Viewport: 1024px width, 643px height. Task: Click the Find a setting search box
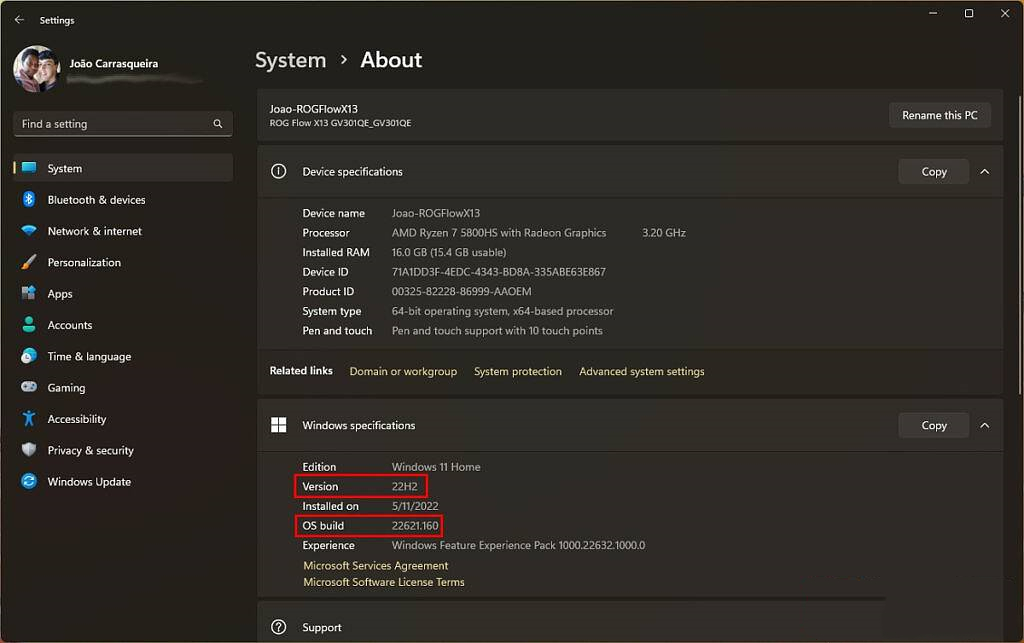tap(122, 123)
